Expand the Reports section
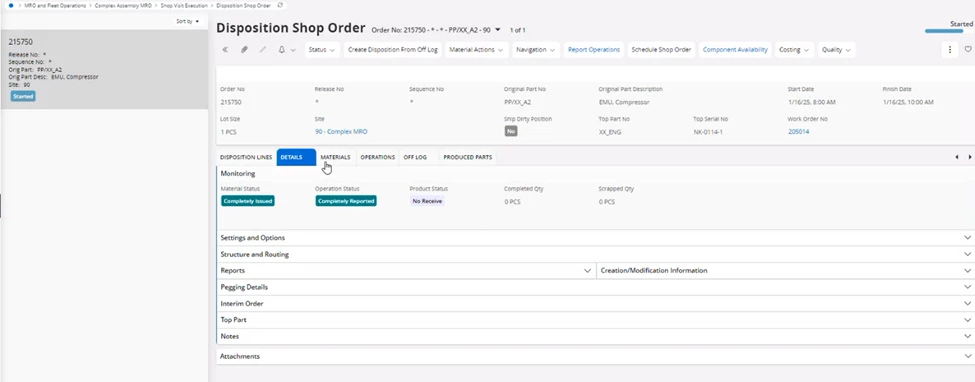975x382 pixels. [x=407, y=271]
